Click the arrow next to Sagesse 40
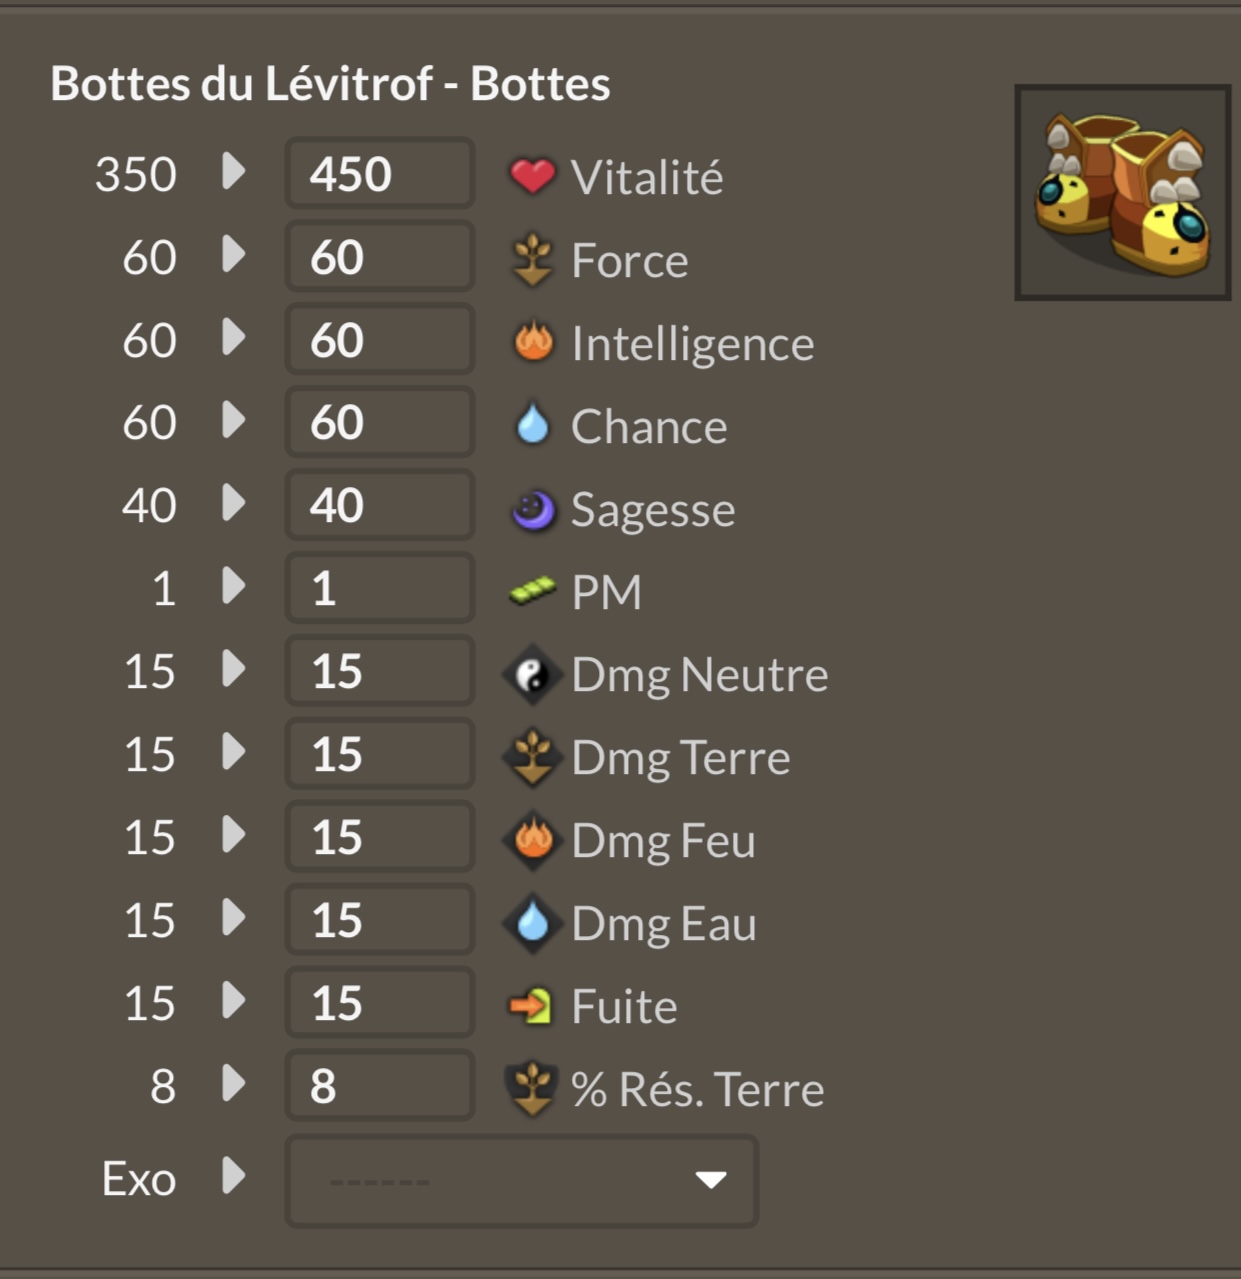This screenshot has width=1241, height=1279. (233, 502)
